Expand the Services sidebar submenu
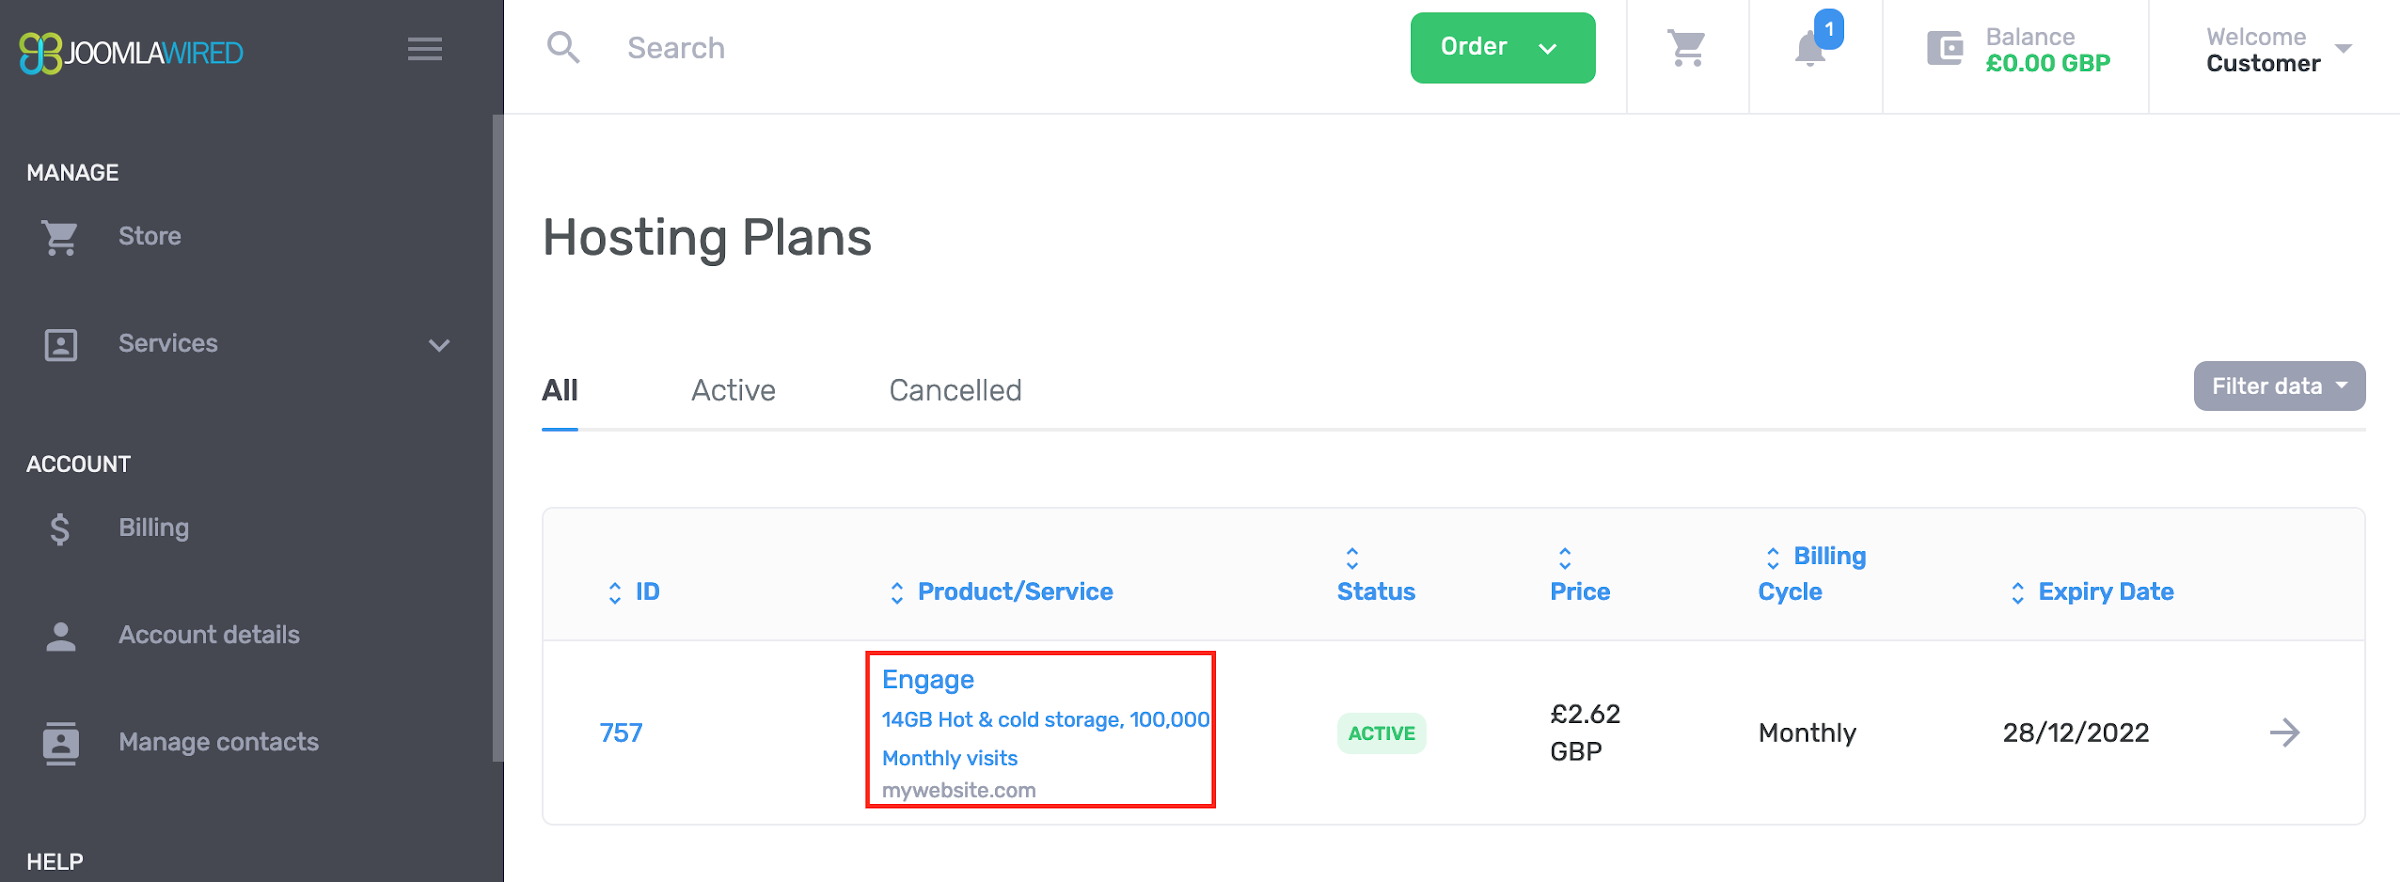The height and width of the screenshot is (882, 2400). (438, 344)
